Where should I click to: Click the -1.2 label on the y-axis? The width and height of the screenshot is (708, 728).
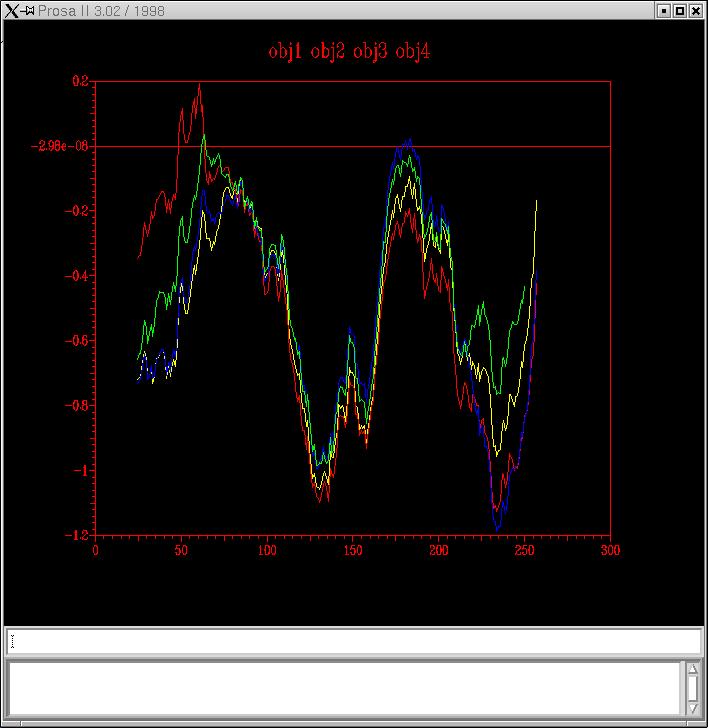click(x=77, y=535)
